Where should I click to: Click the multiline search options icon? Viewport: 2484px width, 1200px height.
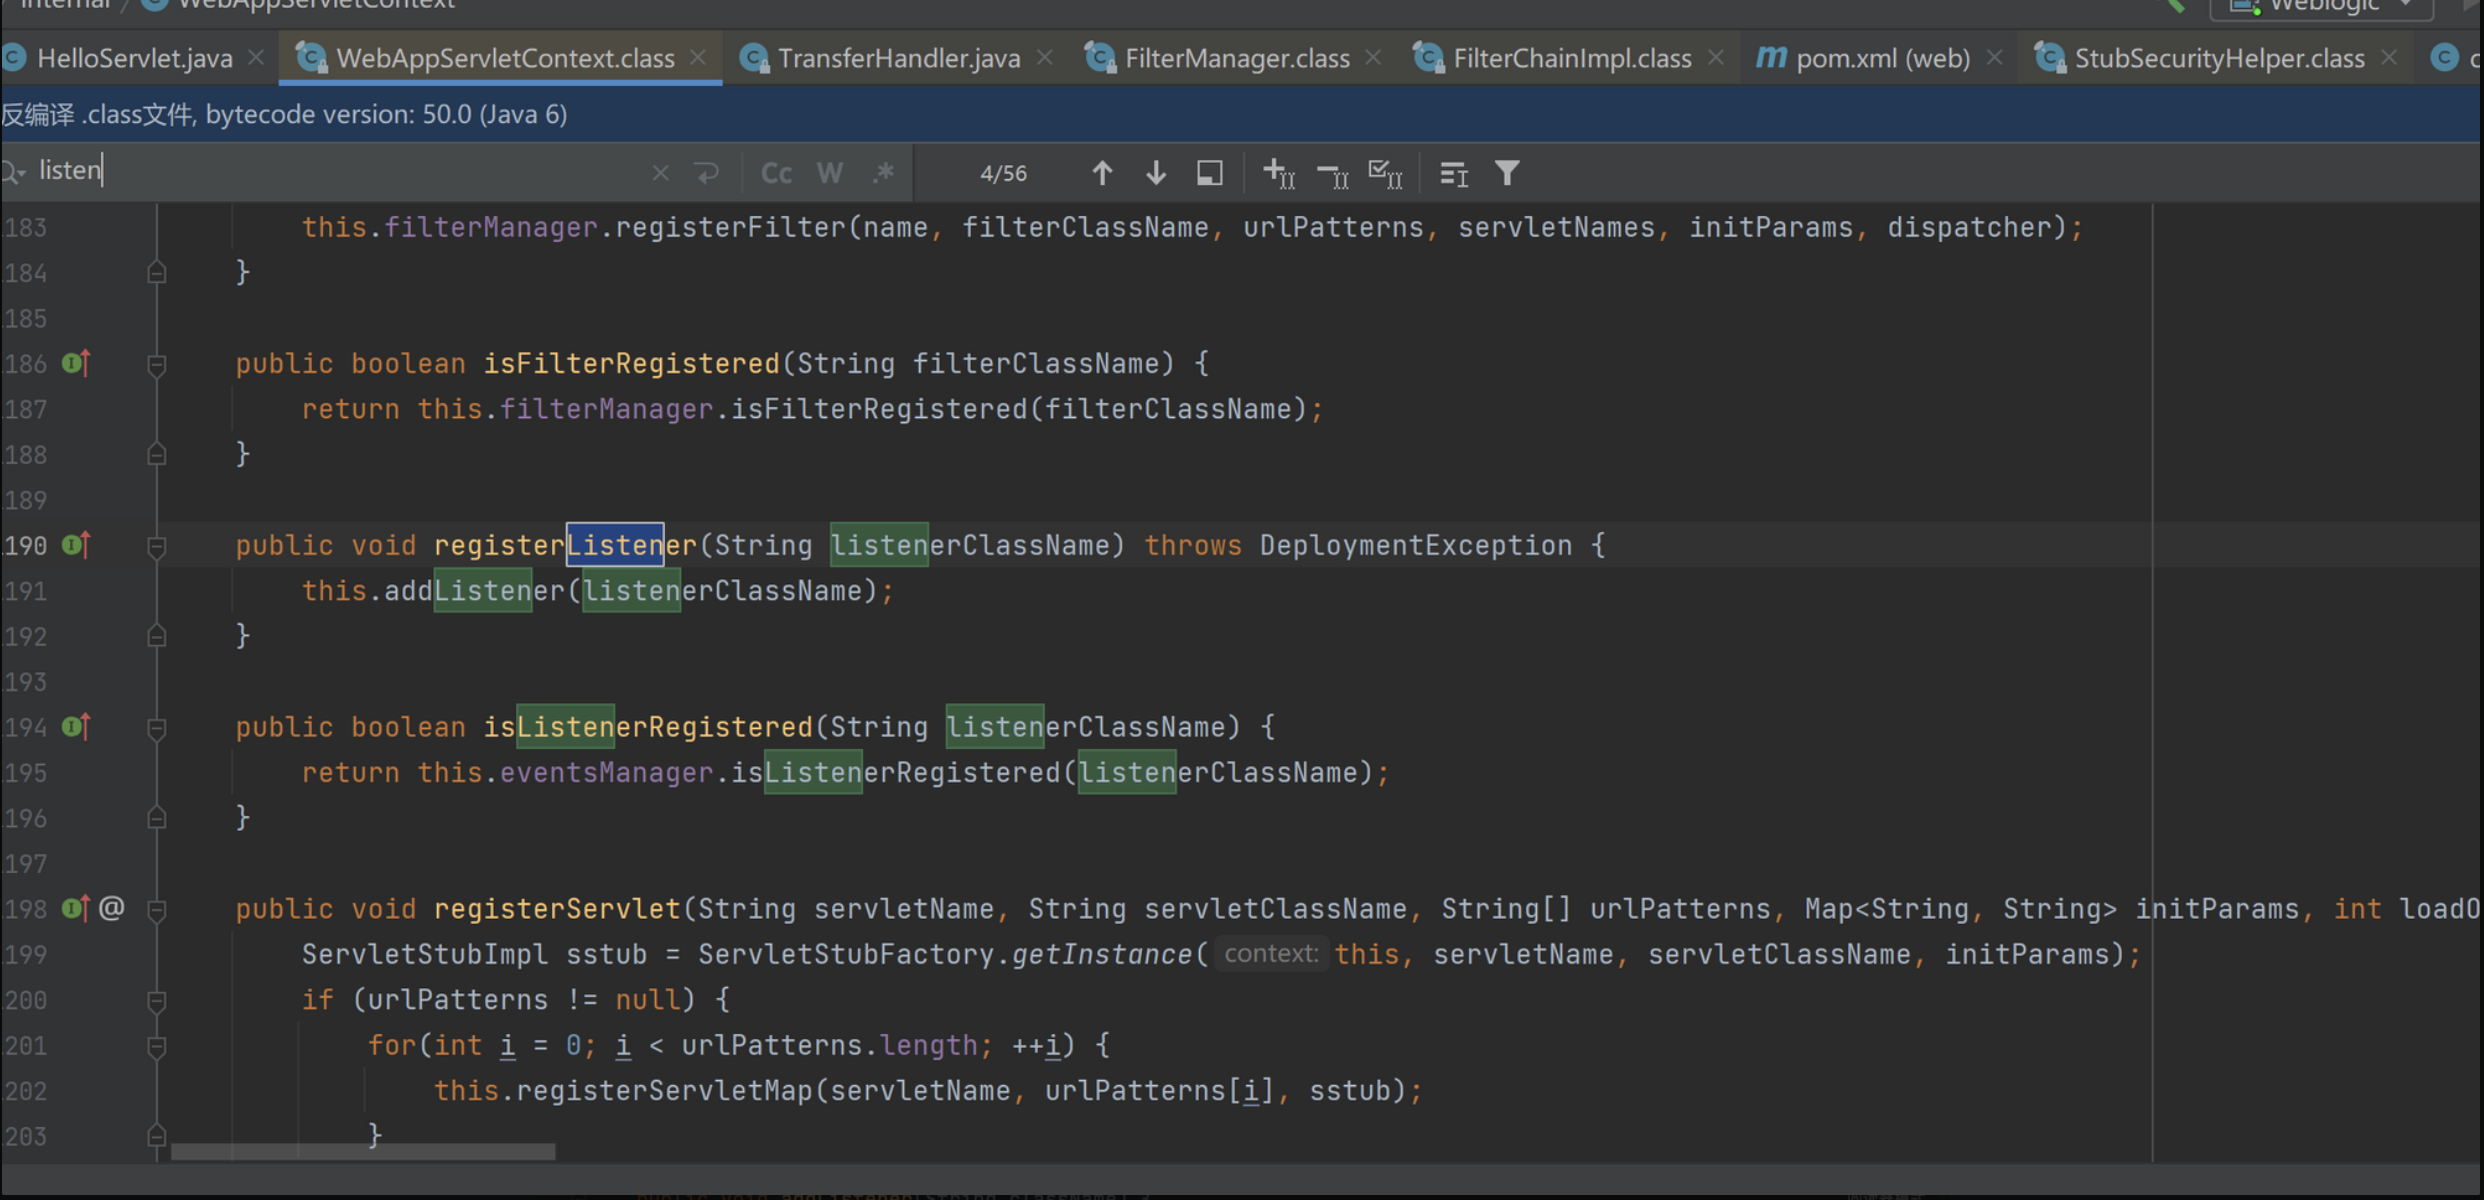point(1453,174)
